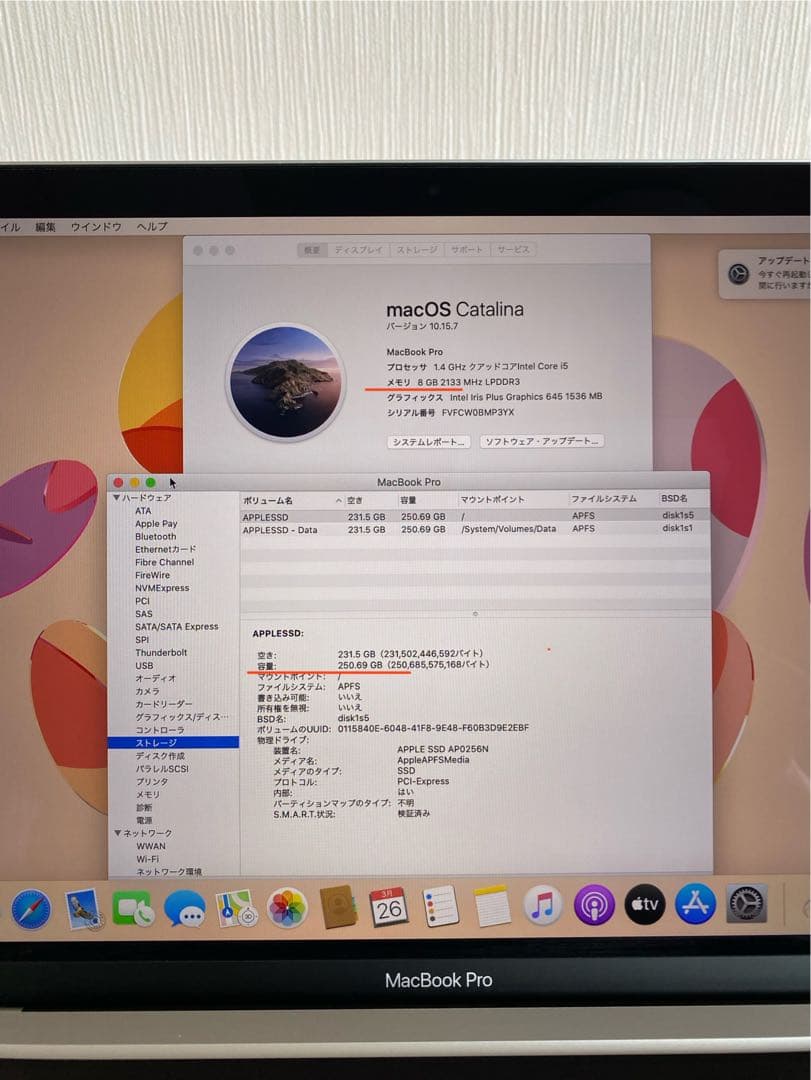Select SPI in the hardware list
This screenshot has width=811, height=1080.
(x=141, y=640)
